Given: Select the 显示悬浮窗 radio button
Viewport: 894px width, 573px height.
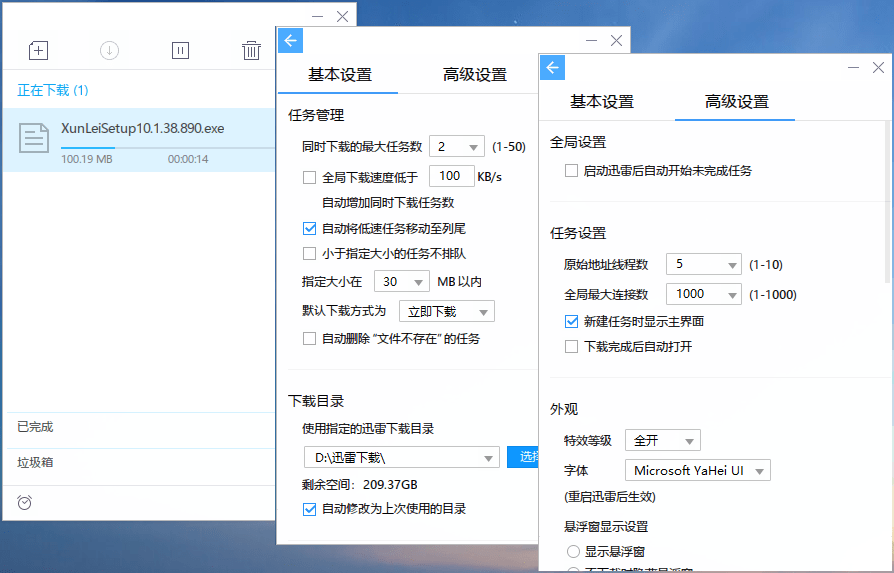Looking at the screenshot, I should click(x=573, y=551).
